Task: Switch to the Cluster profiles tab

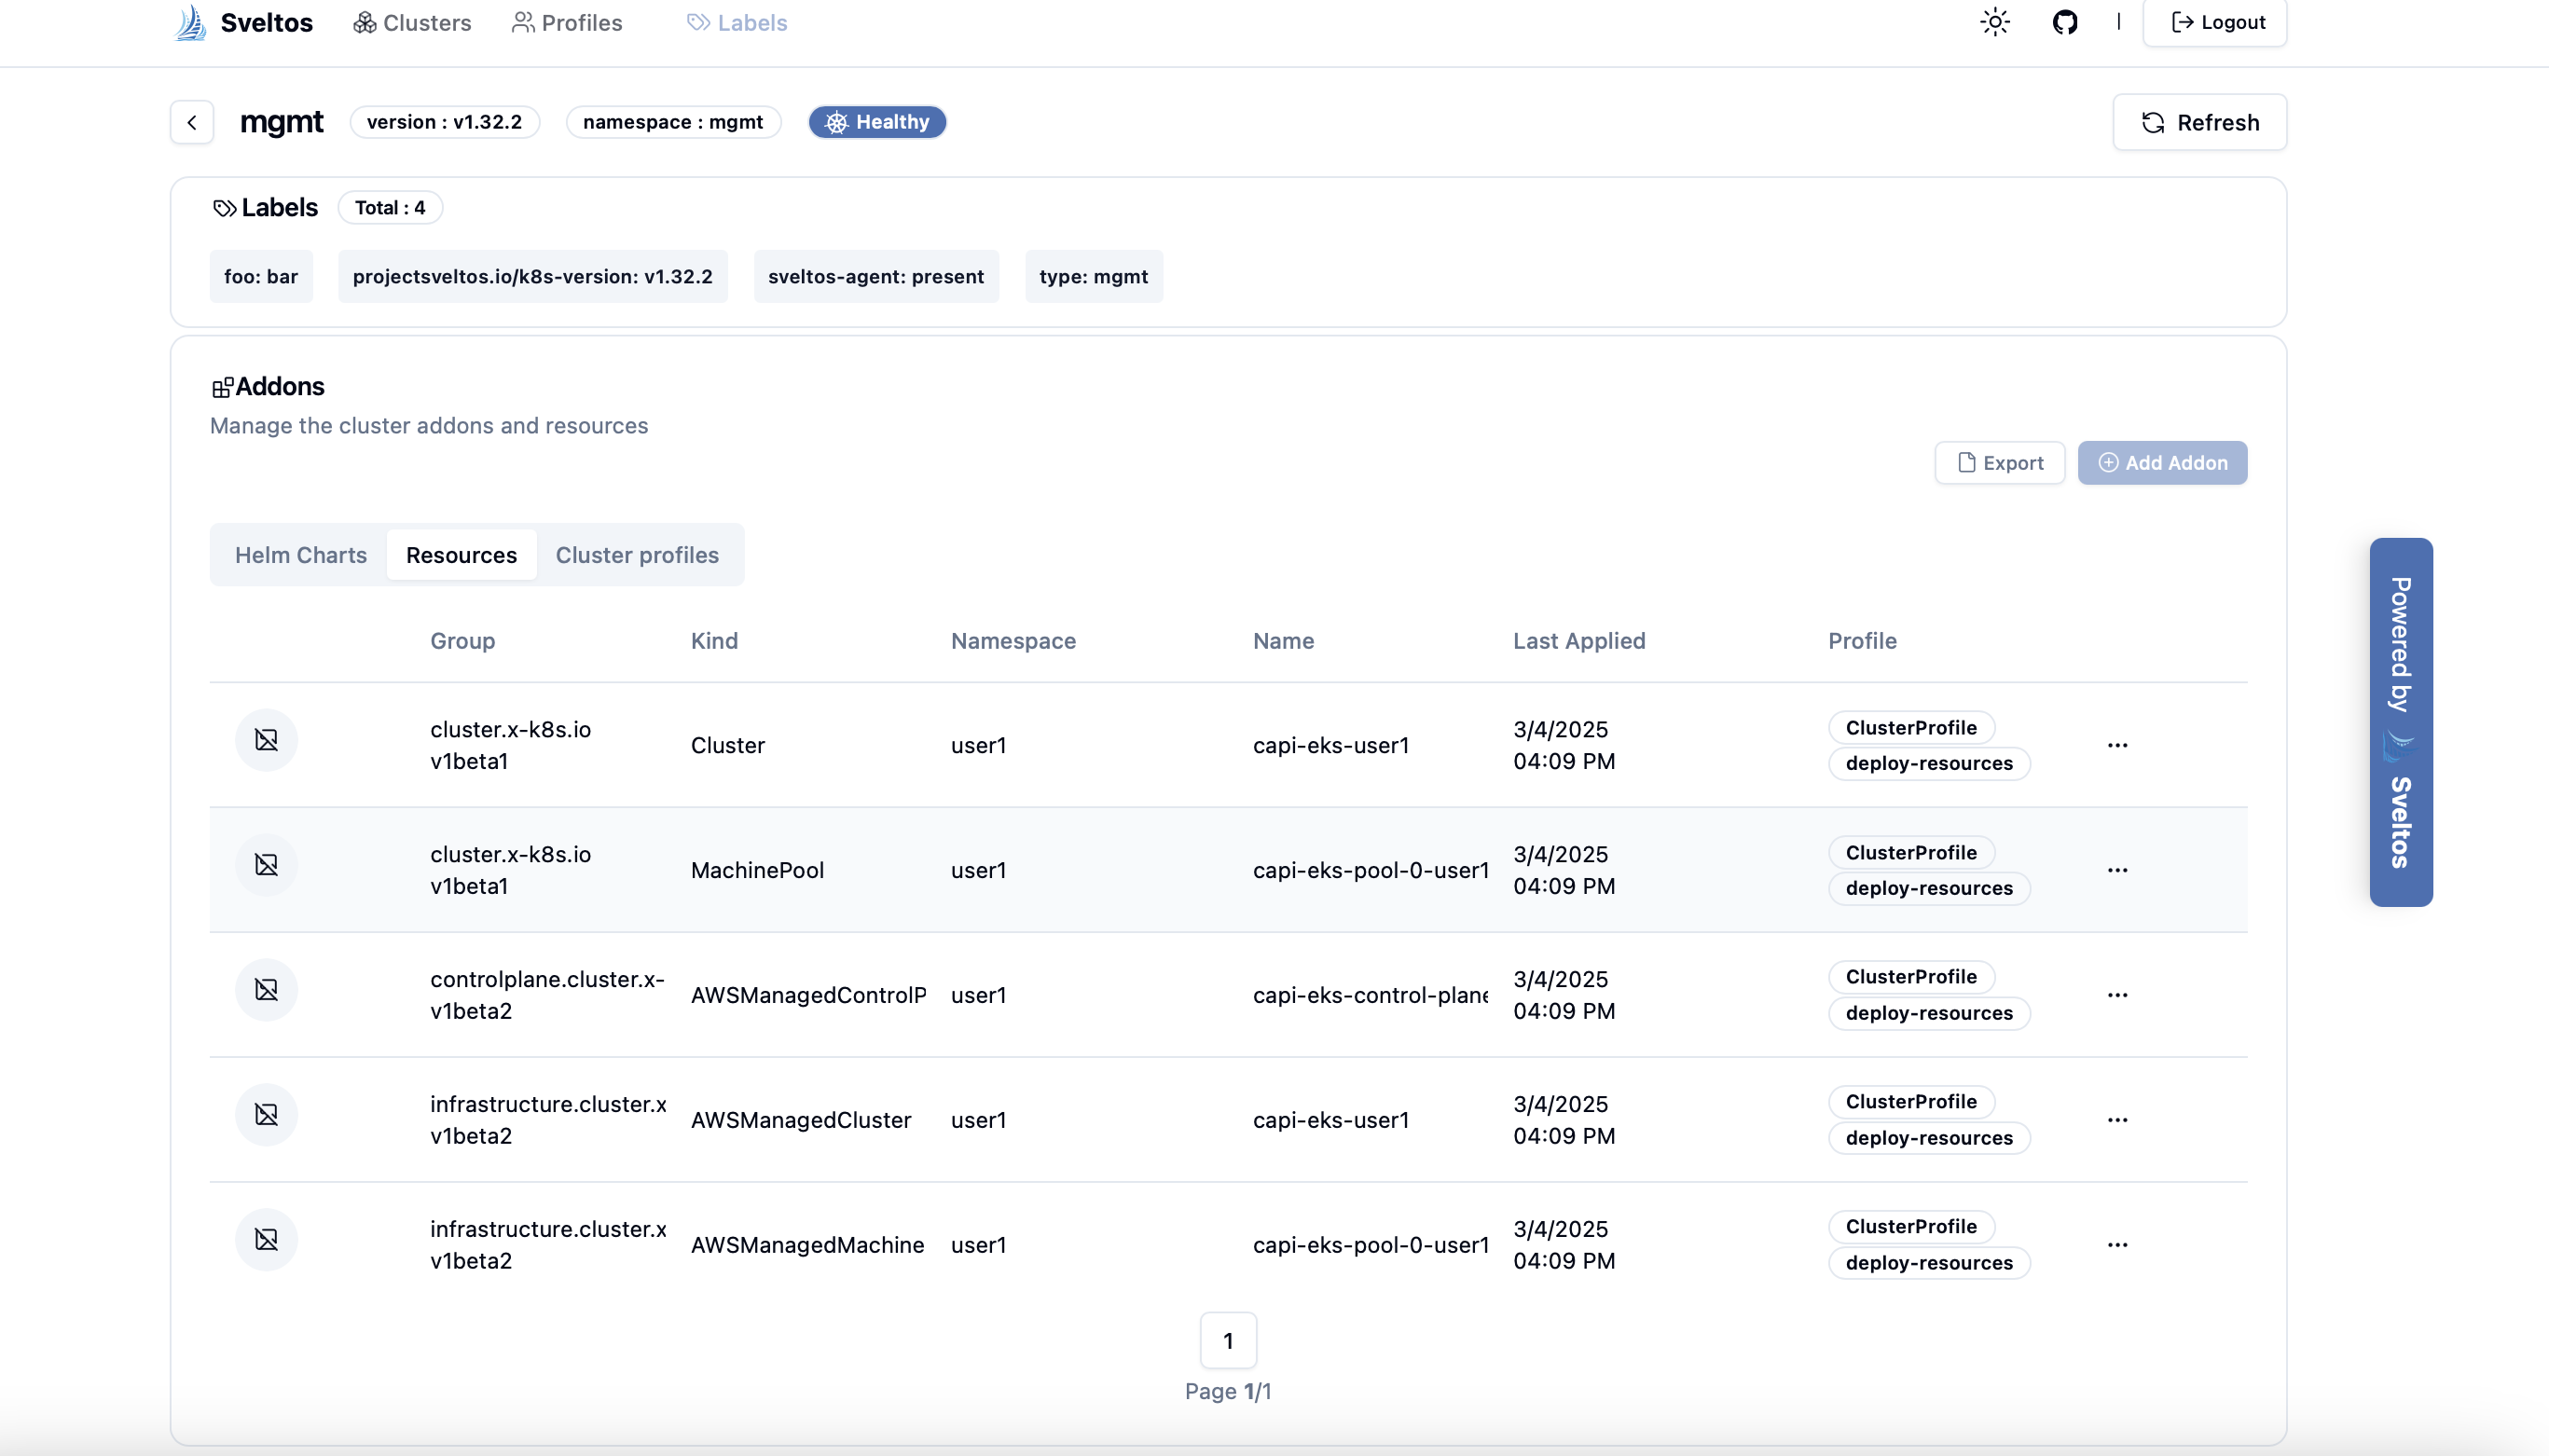Action: coord(638,555)
